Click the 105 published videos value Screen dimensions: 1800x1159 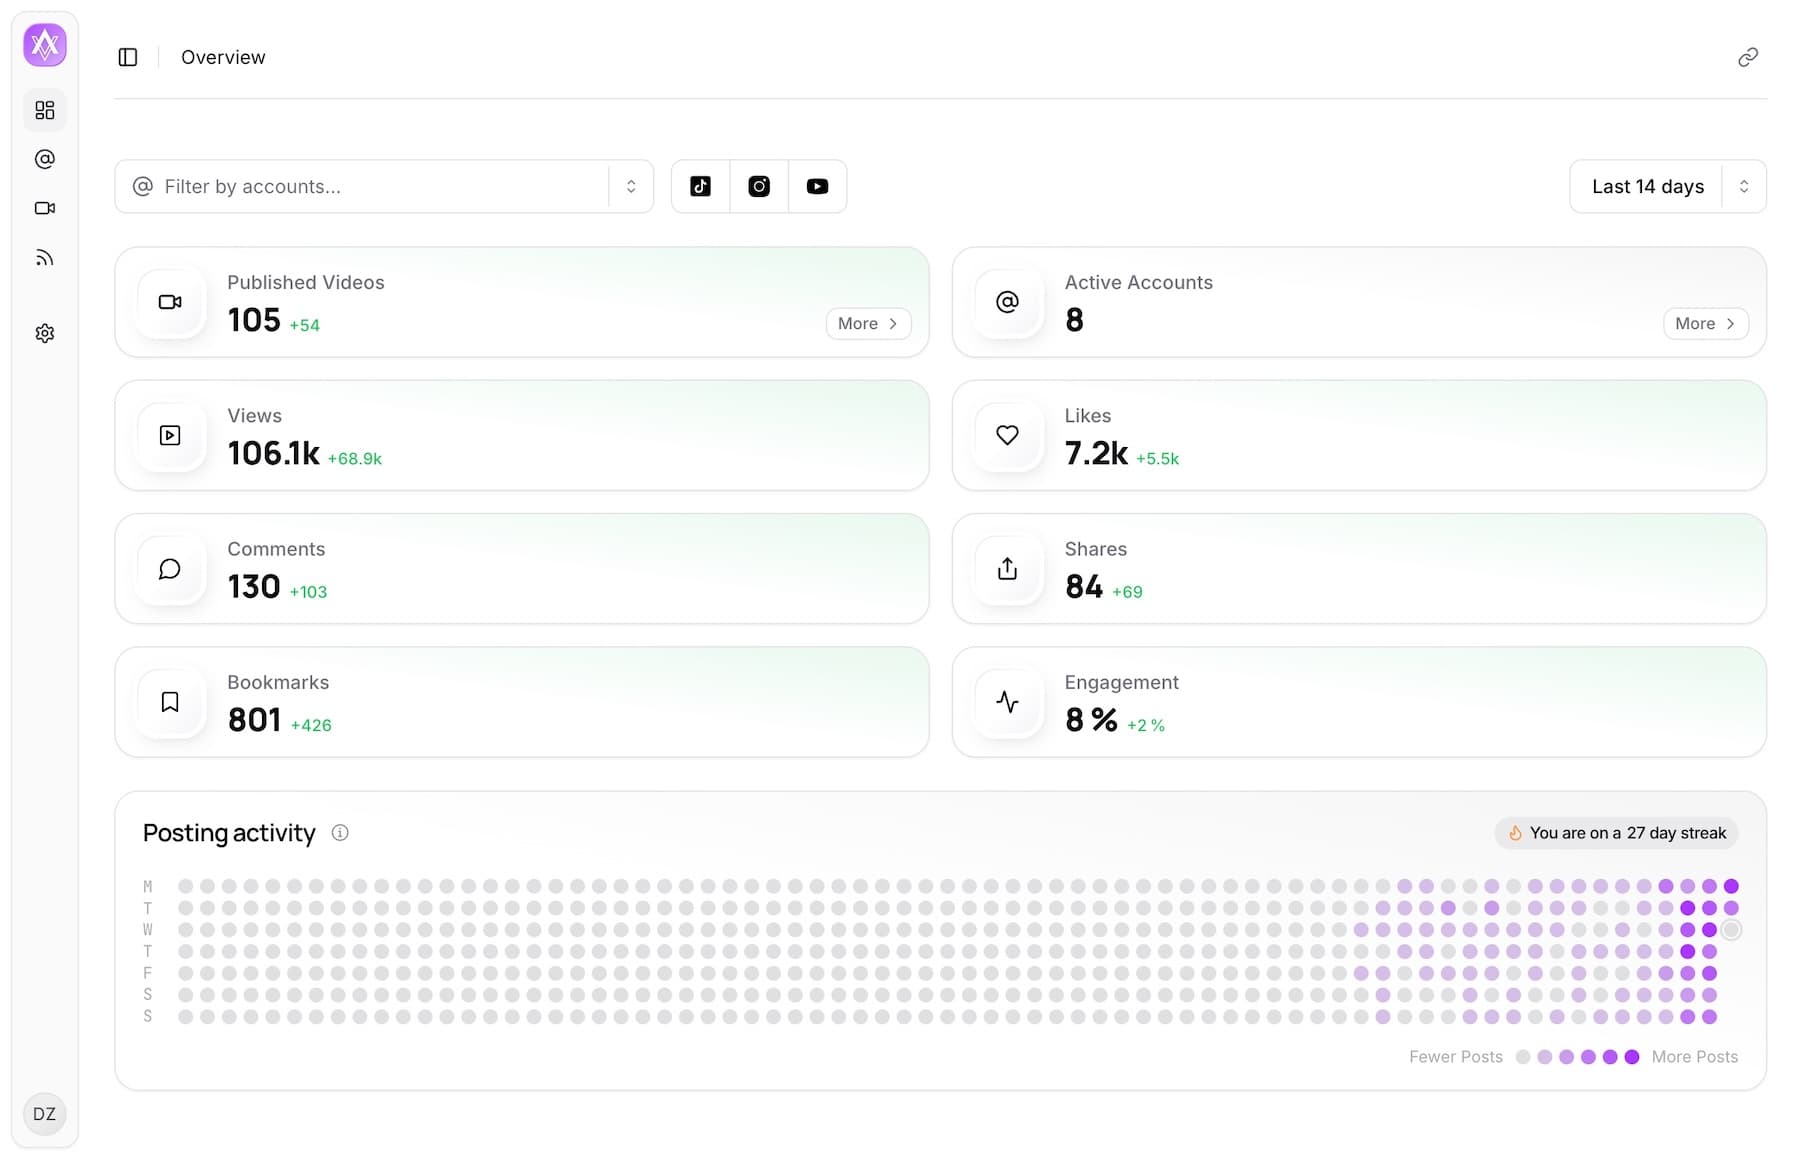tap(254, 320)
